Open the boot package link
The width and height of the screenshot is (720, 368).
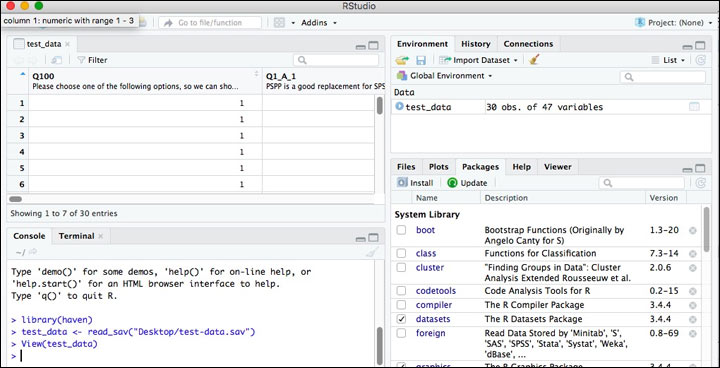pos(425,230)
